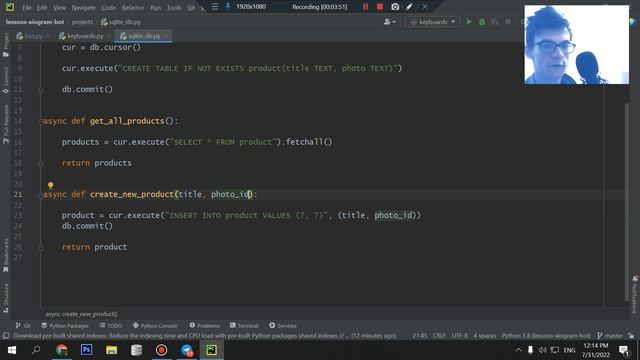Open Chrome from the Windows taskbar
Screen dimensions: 640x360
click(x=62, y=350)
